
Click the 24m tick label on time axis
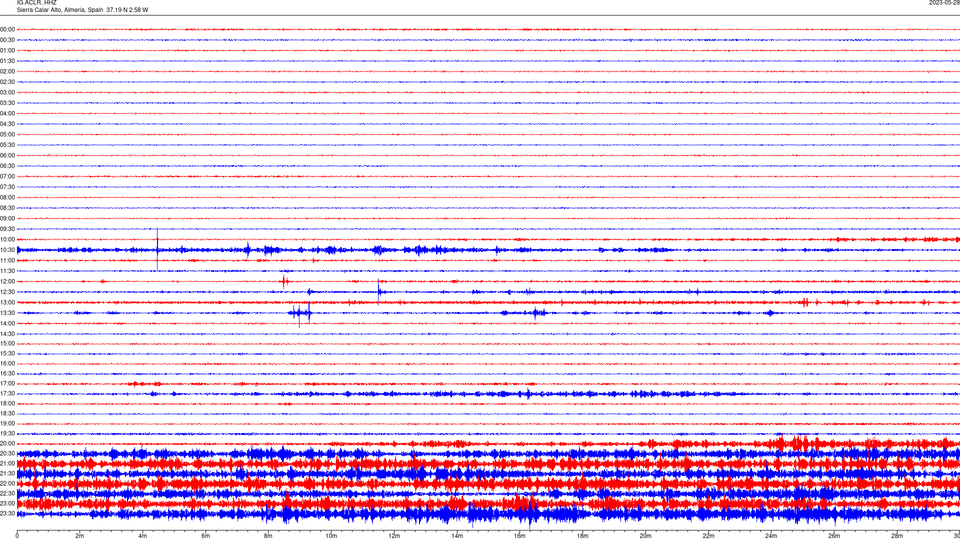771,536
